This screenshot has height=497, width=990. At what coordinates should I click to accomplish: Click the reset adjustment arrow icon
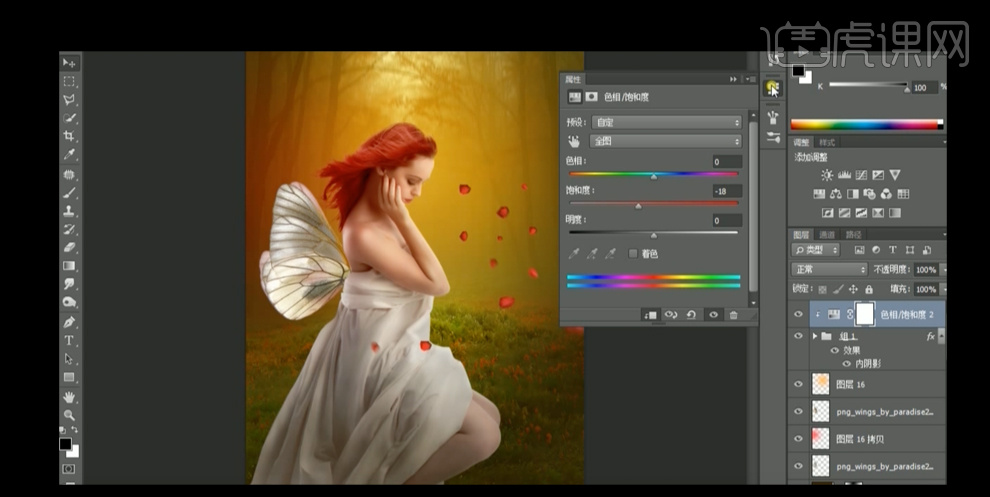[691, 315]
